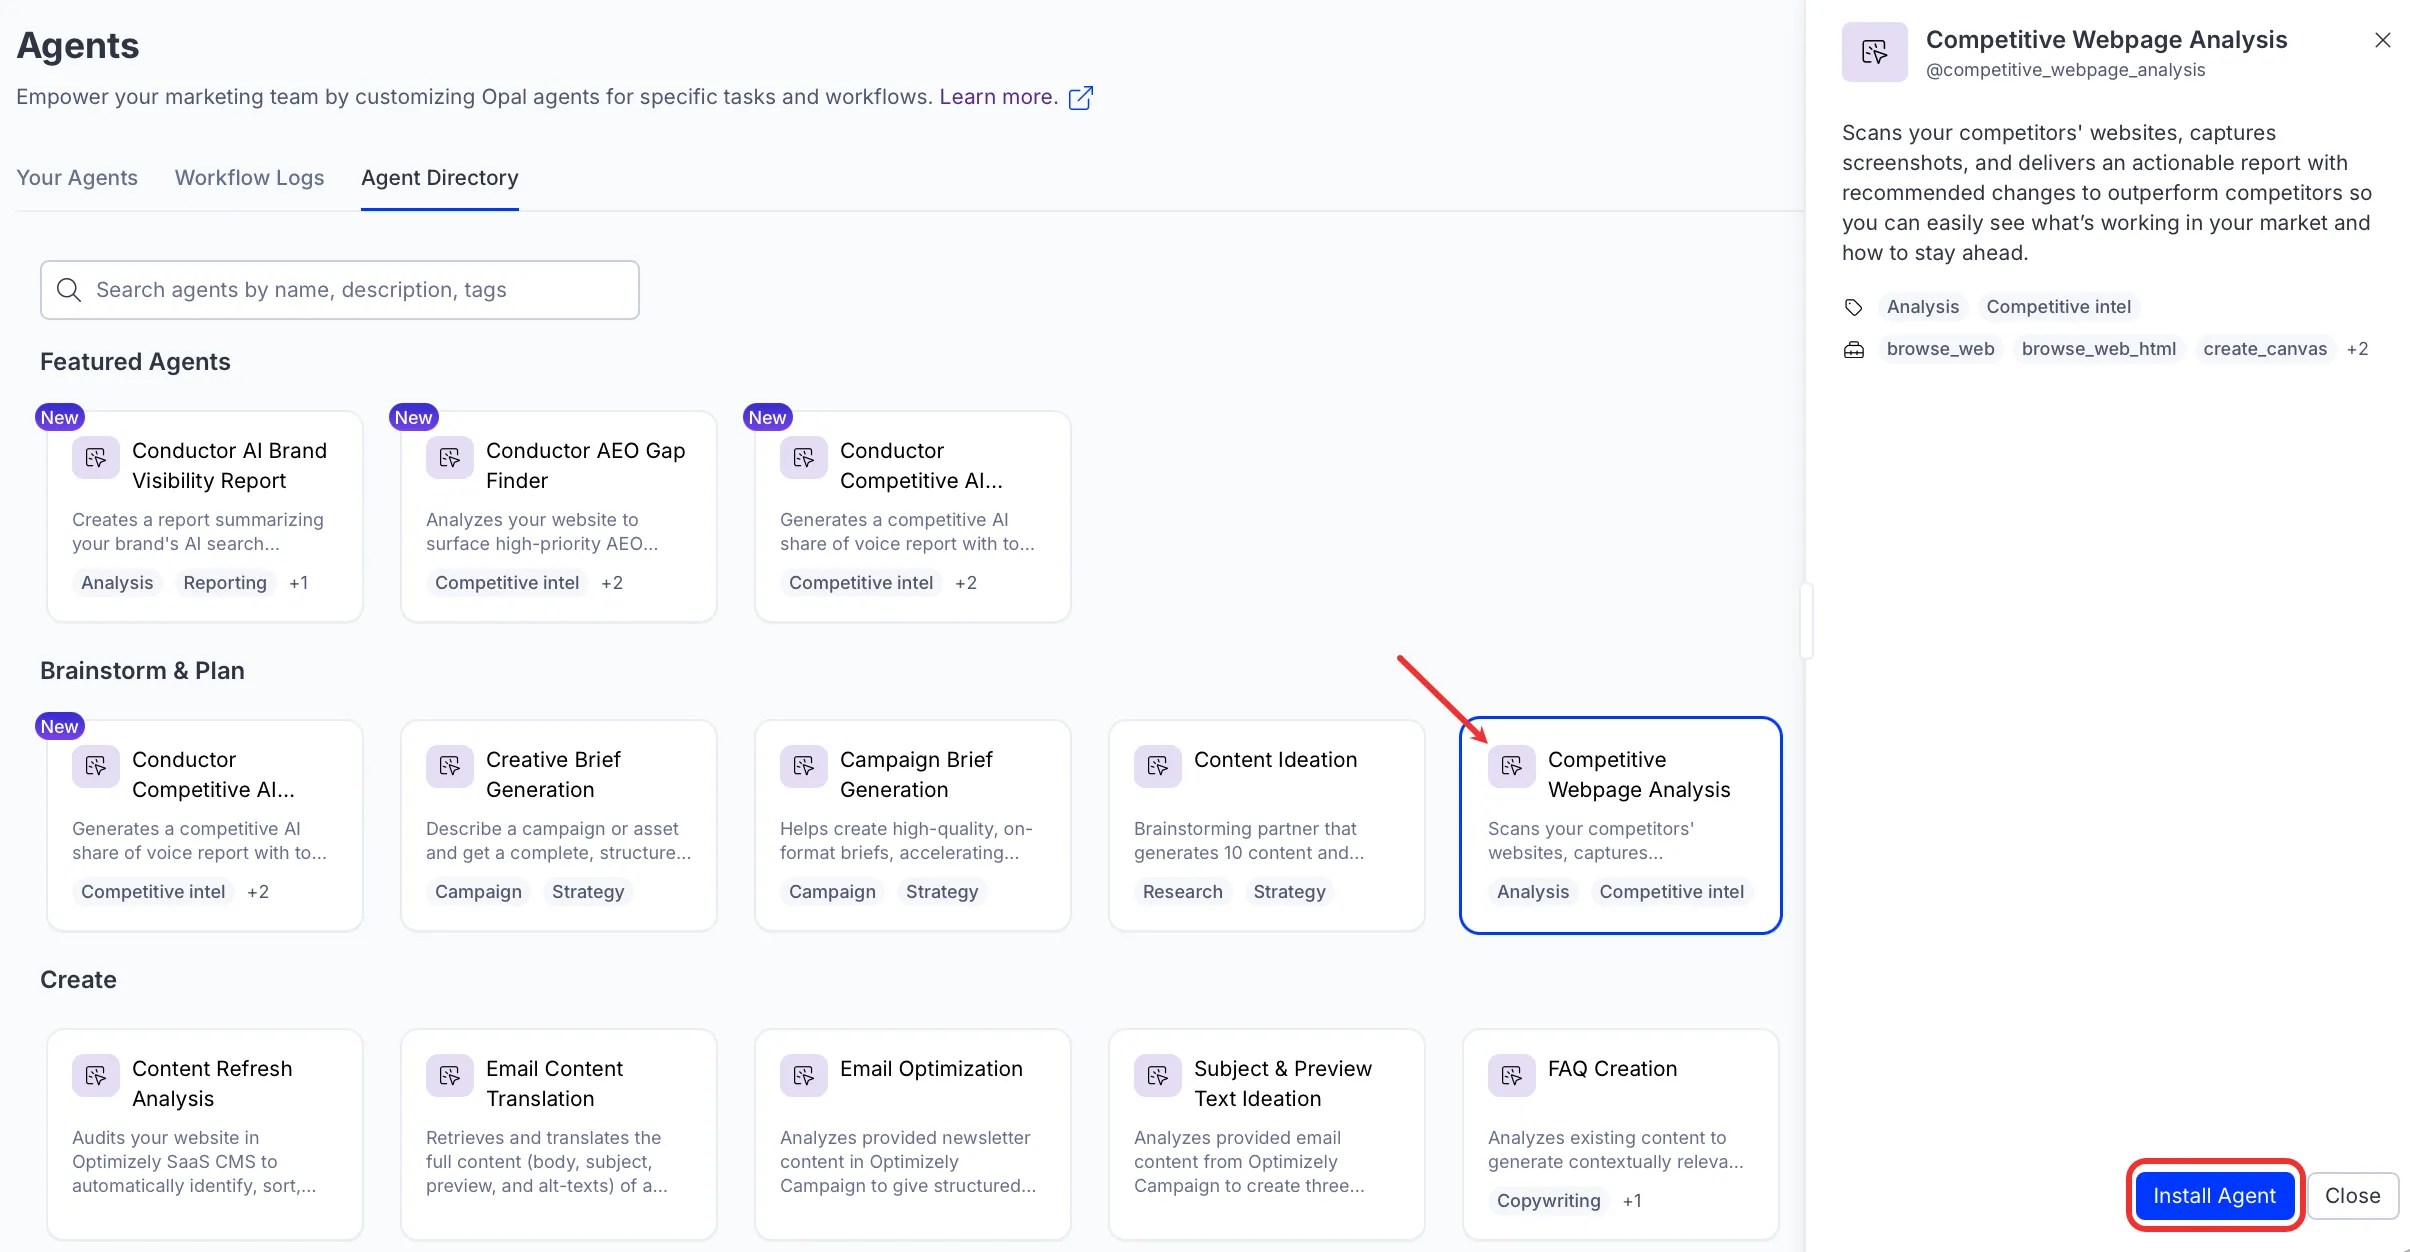The image size is (2410, 1252).
Task: Dismiss the details panel with the X
Action: (2383, 40)
